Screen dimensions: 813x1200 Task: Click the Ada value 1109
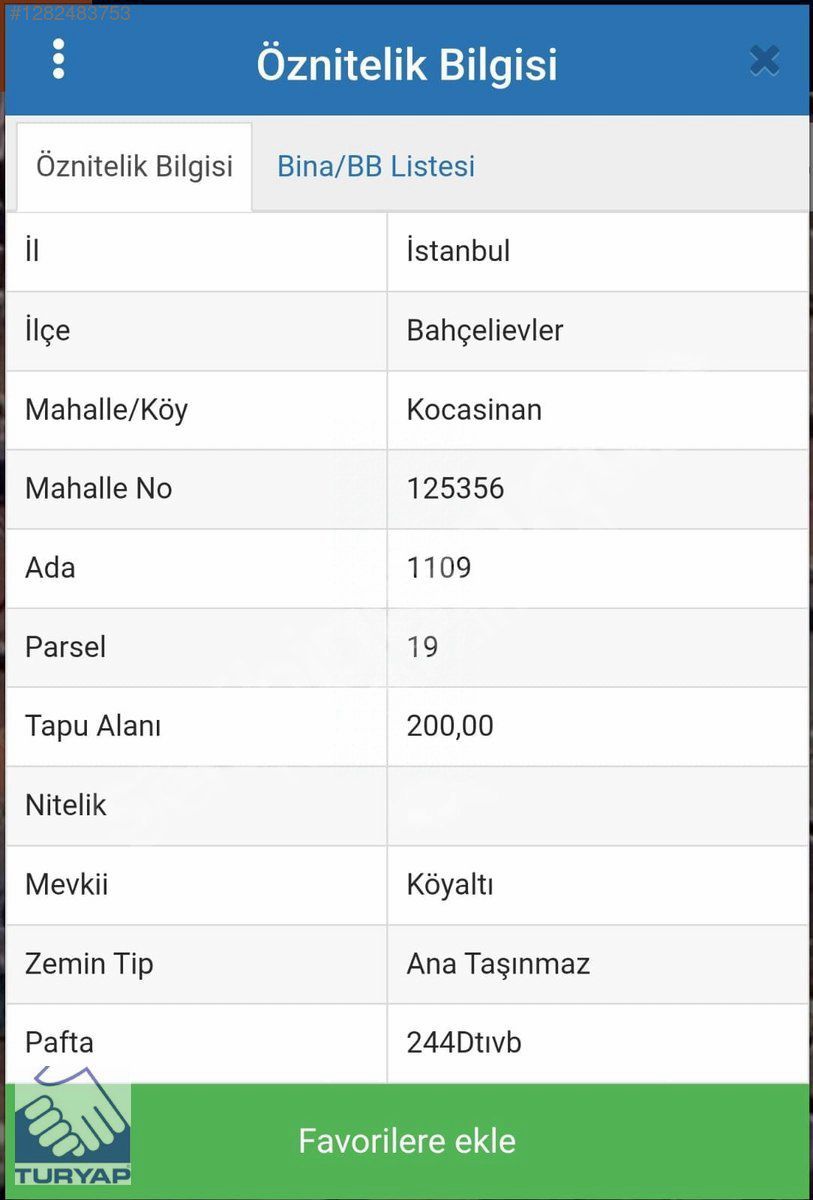(439, 568)
